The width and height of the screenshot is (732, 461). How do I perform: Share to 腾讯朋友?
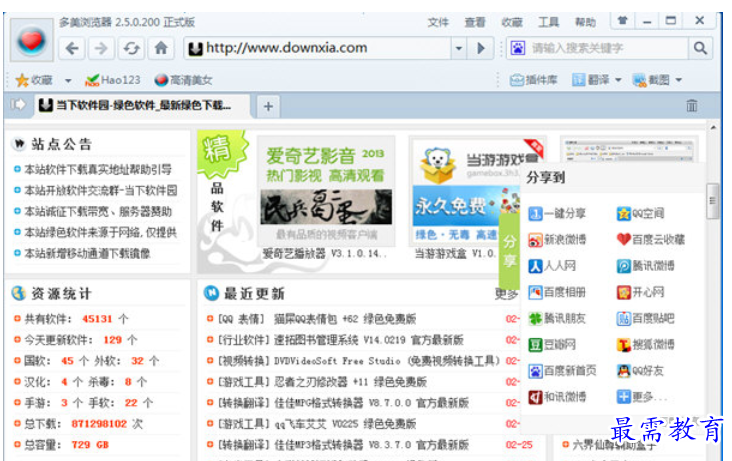pyautogui.click(x=557, y=319)
